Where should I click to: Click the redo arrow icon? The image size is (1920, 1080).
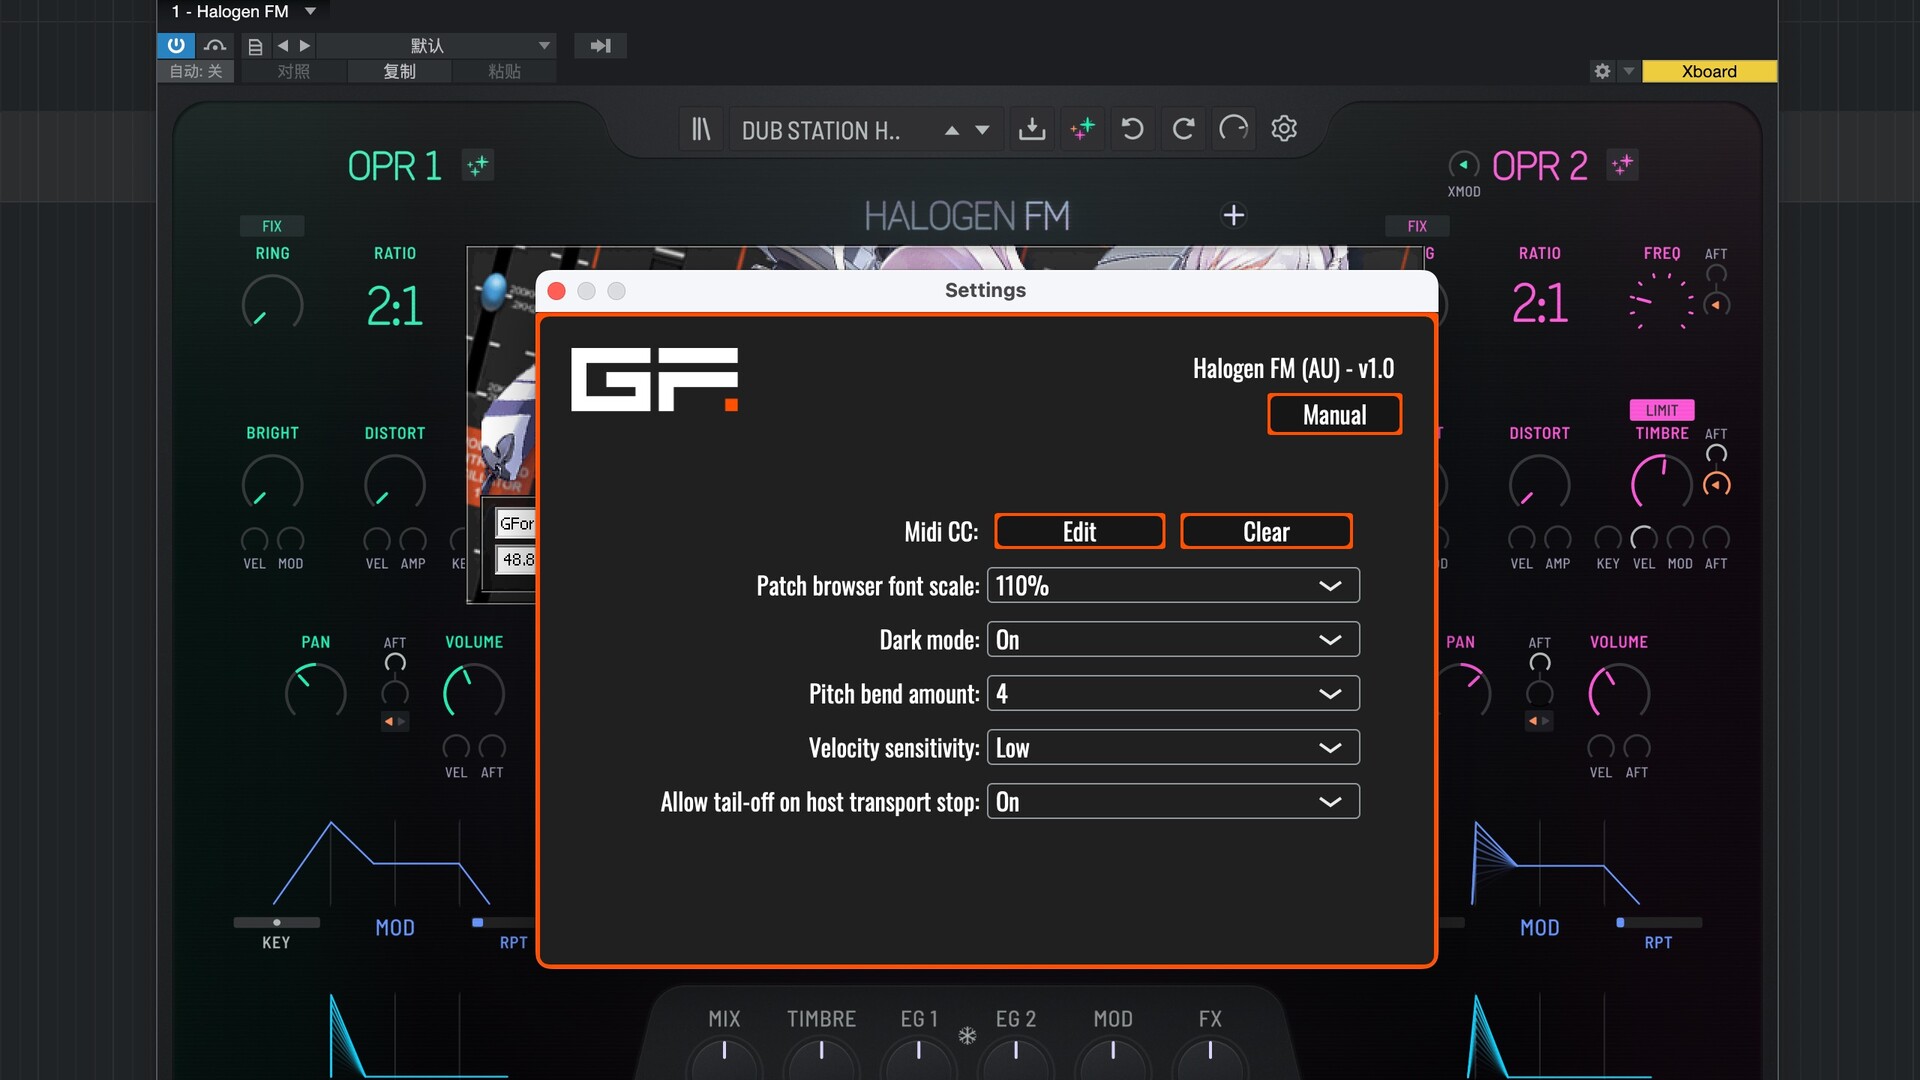[x=1183, y=129]
